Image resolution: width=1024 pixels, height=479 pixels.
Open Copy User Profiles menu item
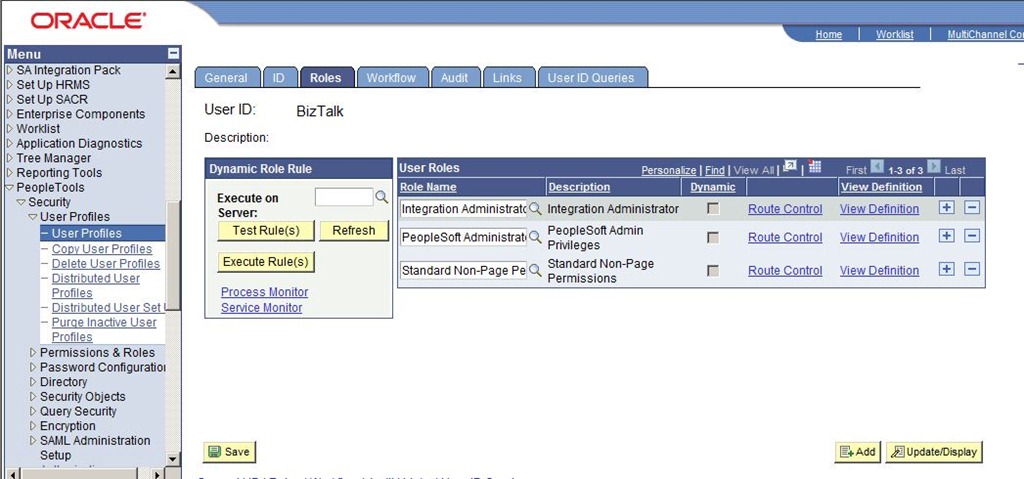tap(102, 249)
